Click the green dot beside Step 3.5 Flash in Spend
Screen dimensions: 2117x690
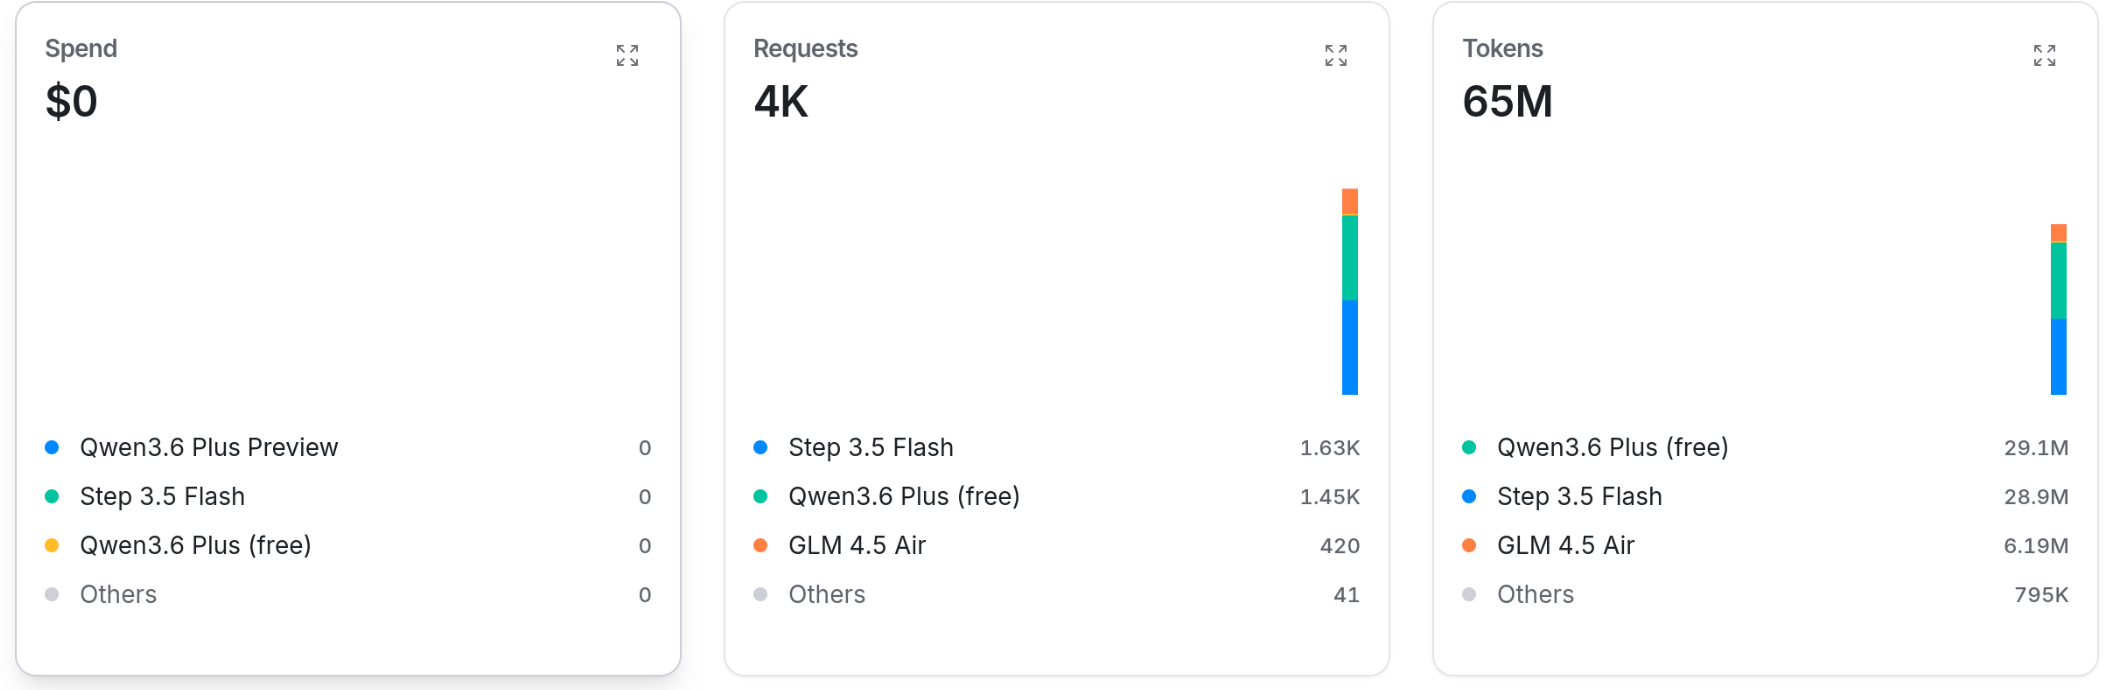click(52, 496)
